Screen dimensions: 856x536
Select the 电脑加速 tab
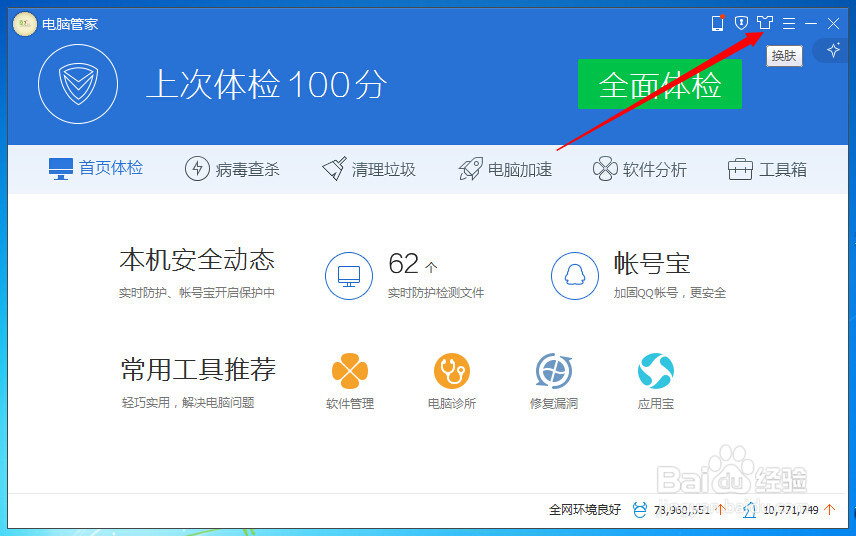(x=505, y=169)
